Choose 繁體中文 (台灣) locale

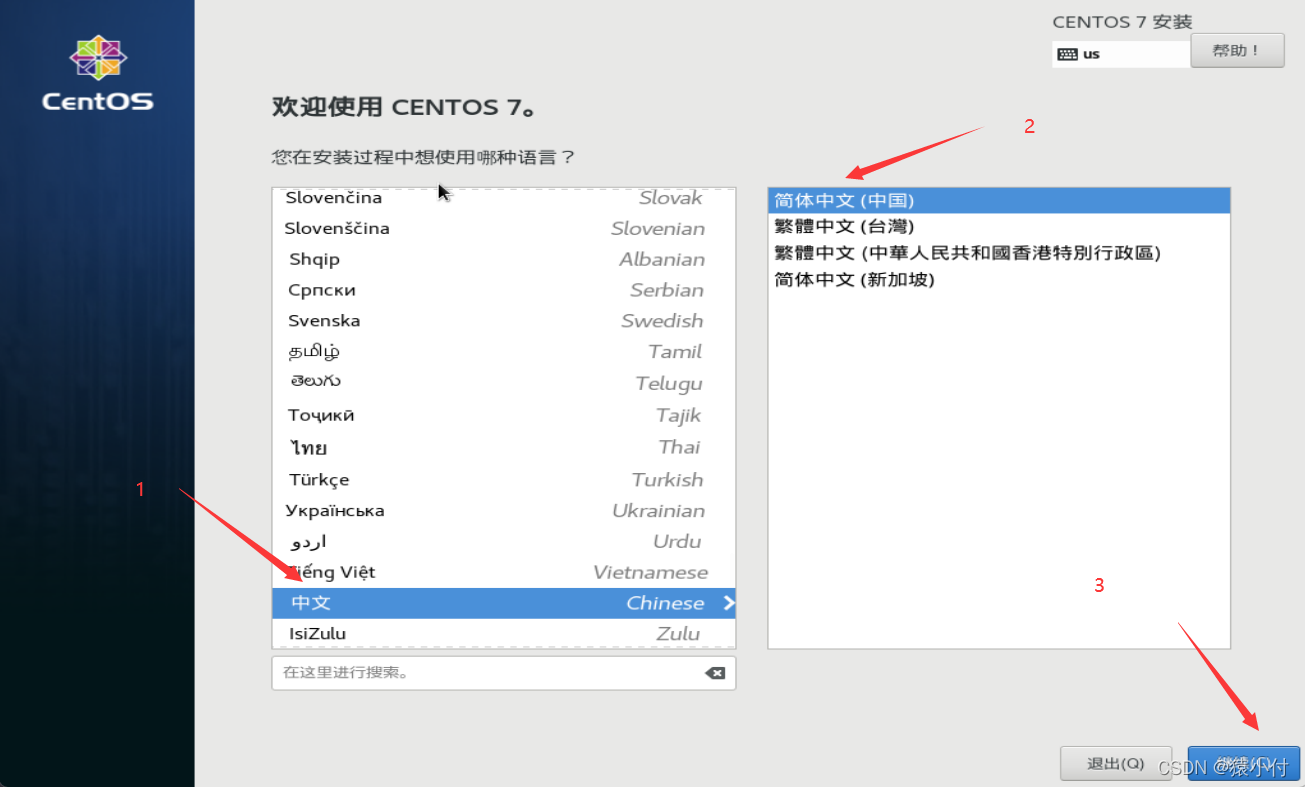pos(999,227)
